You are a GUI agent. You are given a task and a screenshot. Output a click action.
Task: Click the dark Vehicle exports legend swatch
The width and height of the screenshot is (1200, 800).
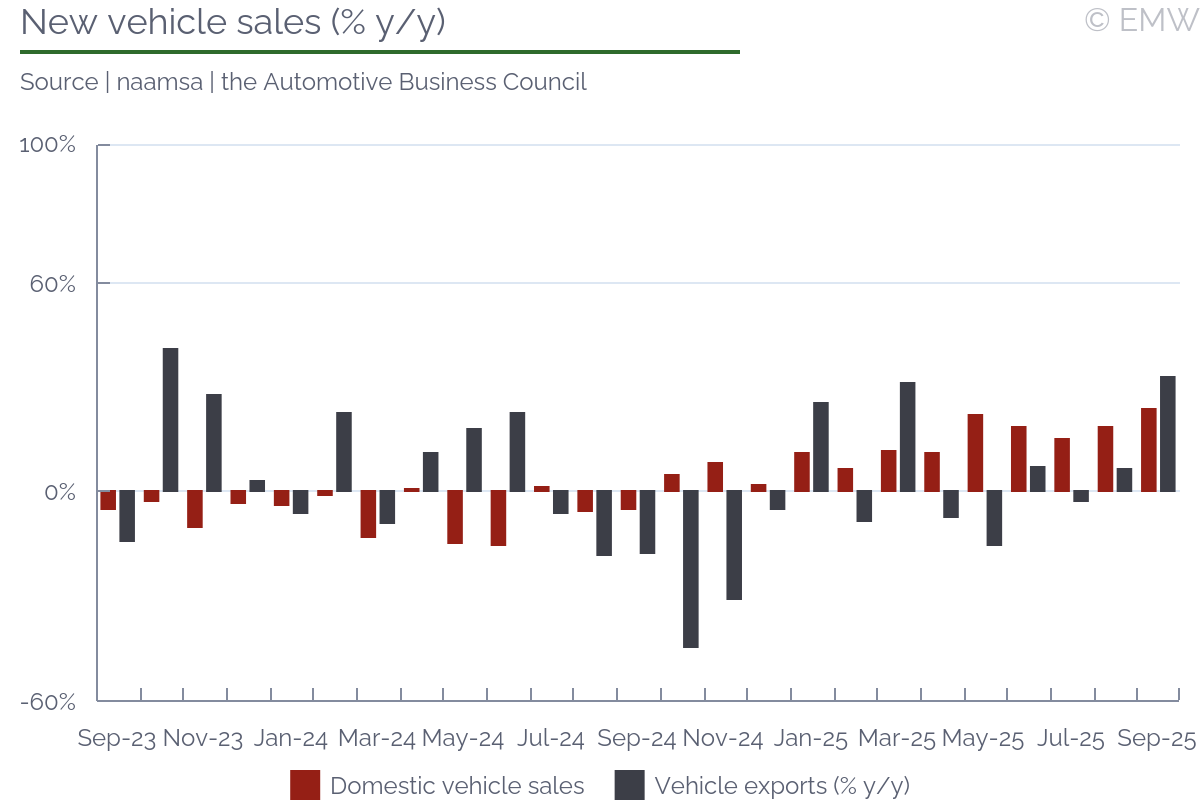click(629, 785)
